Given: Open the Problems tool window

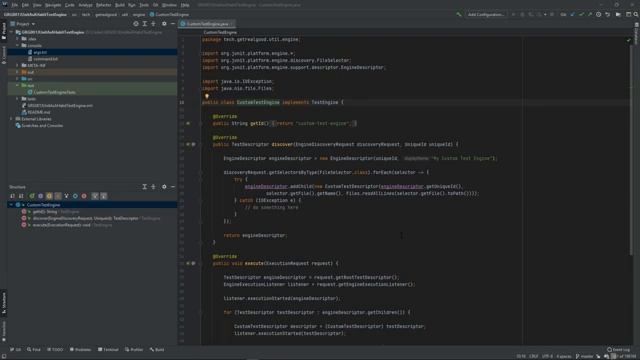Looking at the screenshot, I should [80, 350].
